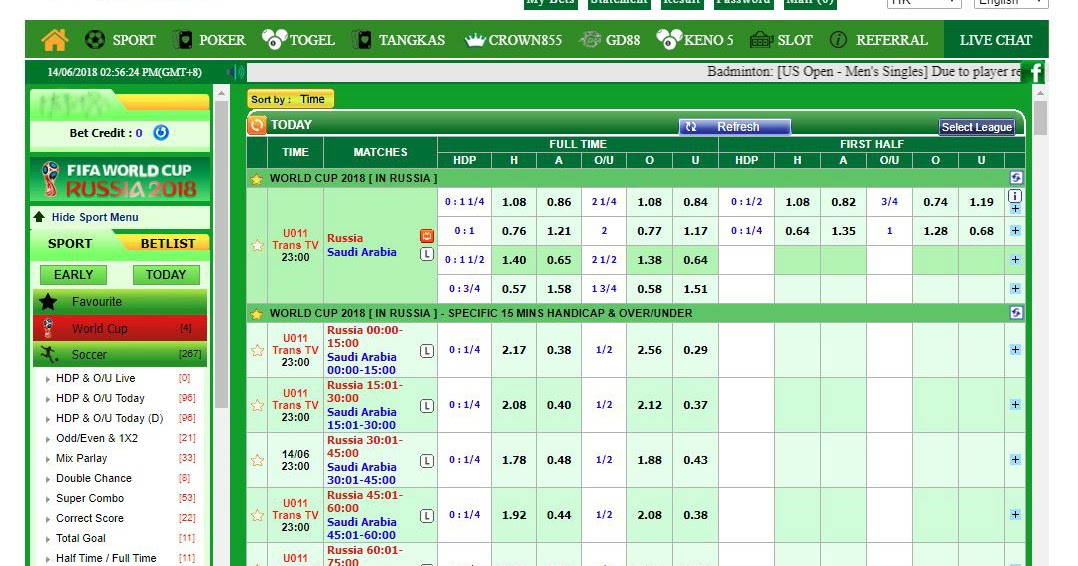Screen dimensions: 1078x566
Task: Bet home odds 1.08 full time
Action: [x=514, y=202]
